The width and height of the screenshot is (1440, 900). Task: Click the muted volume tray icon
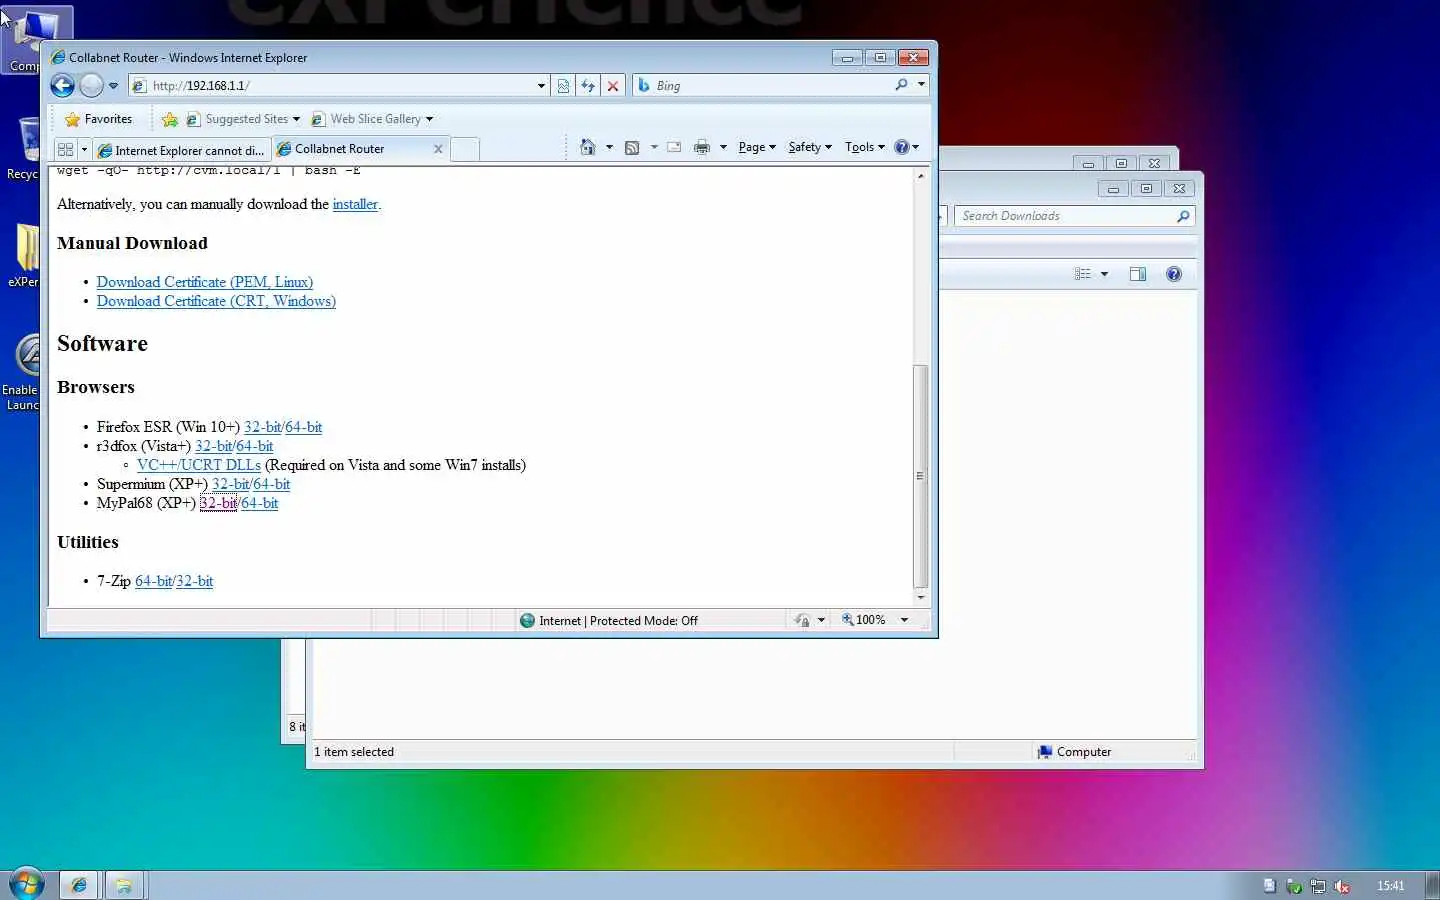click(x=1342, y=886)
